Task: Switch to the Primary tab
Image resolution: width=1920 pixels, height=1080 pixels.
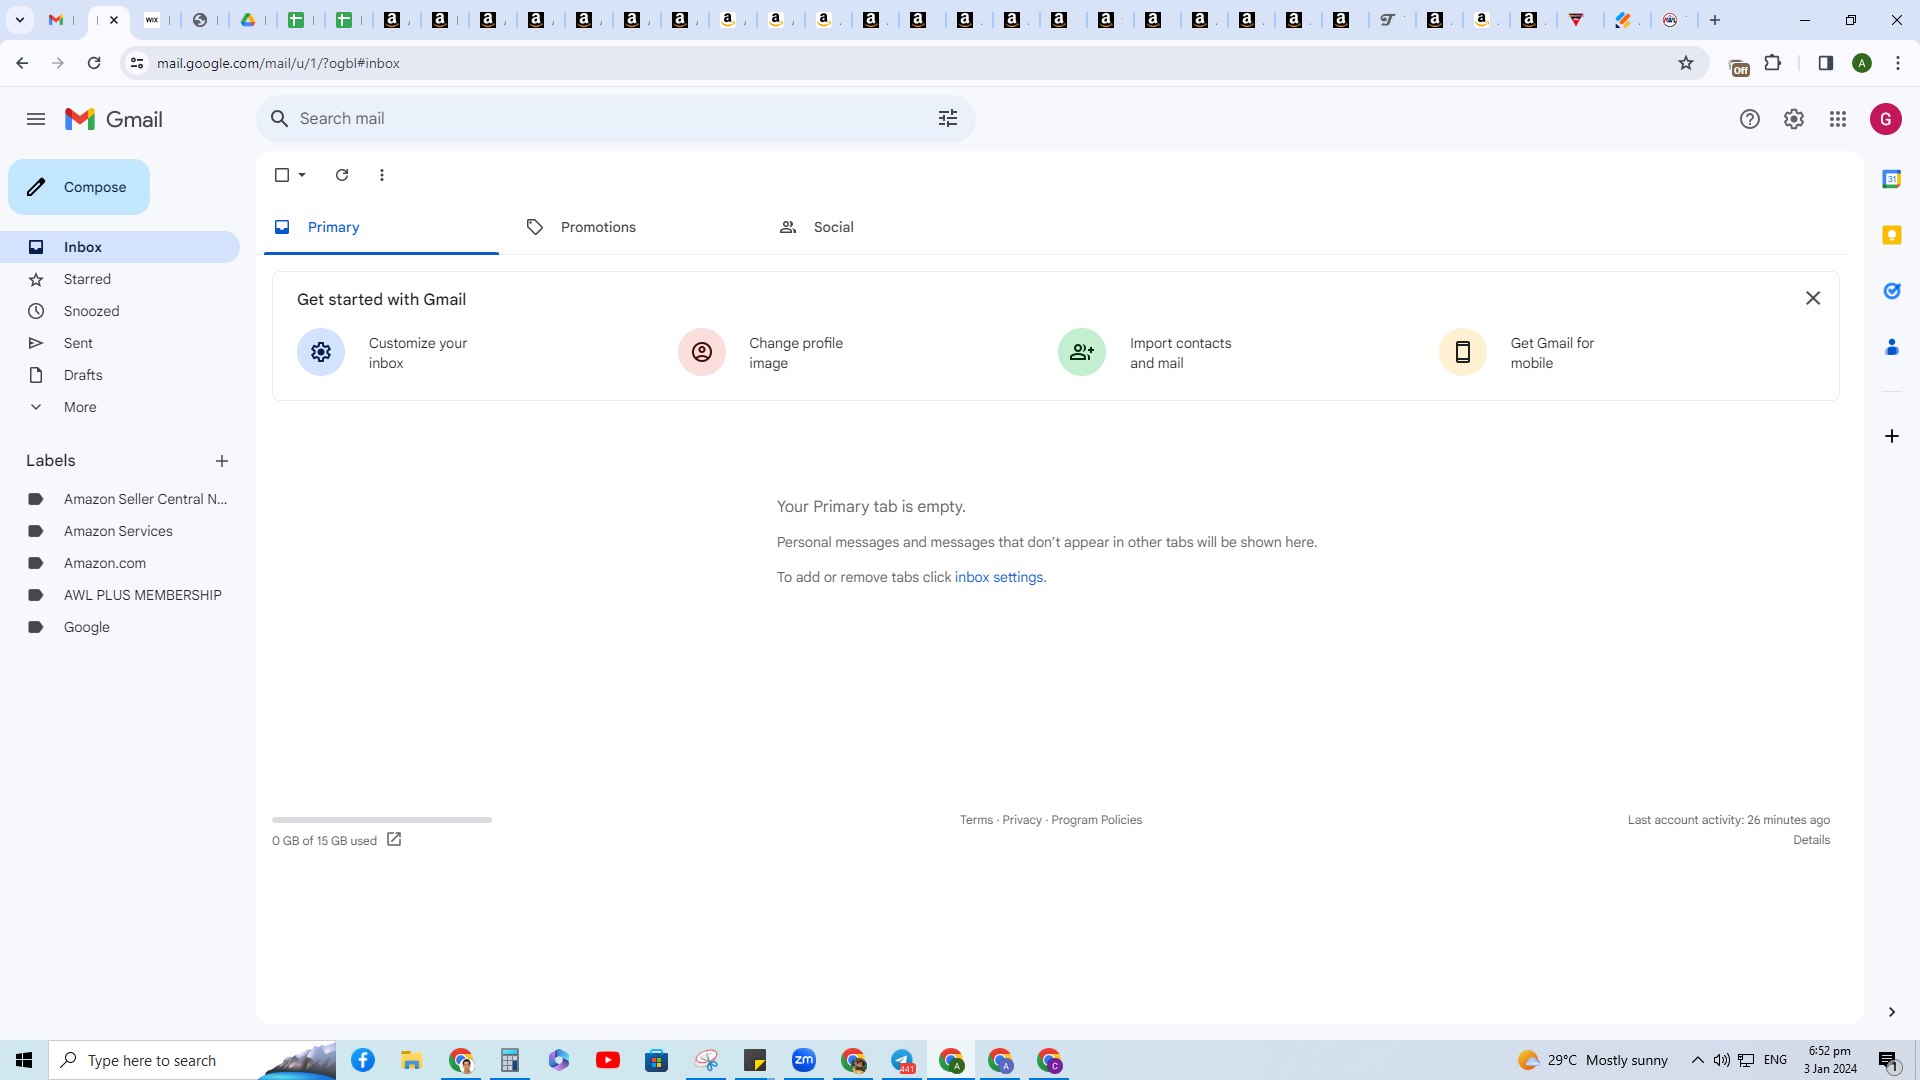Action: pyautogui.click(x=381, y=227)
